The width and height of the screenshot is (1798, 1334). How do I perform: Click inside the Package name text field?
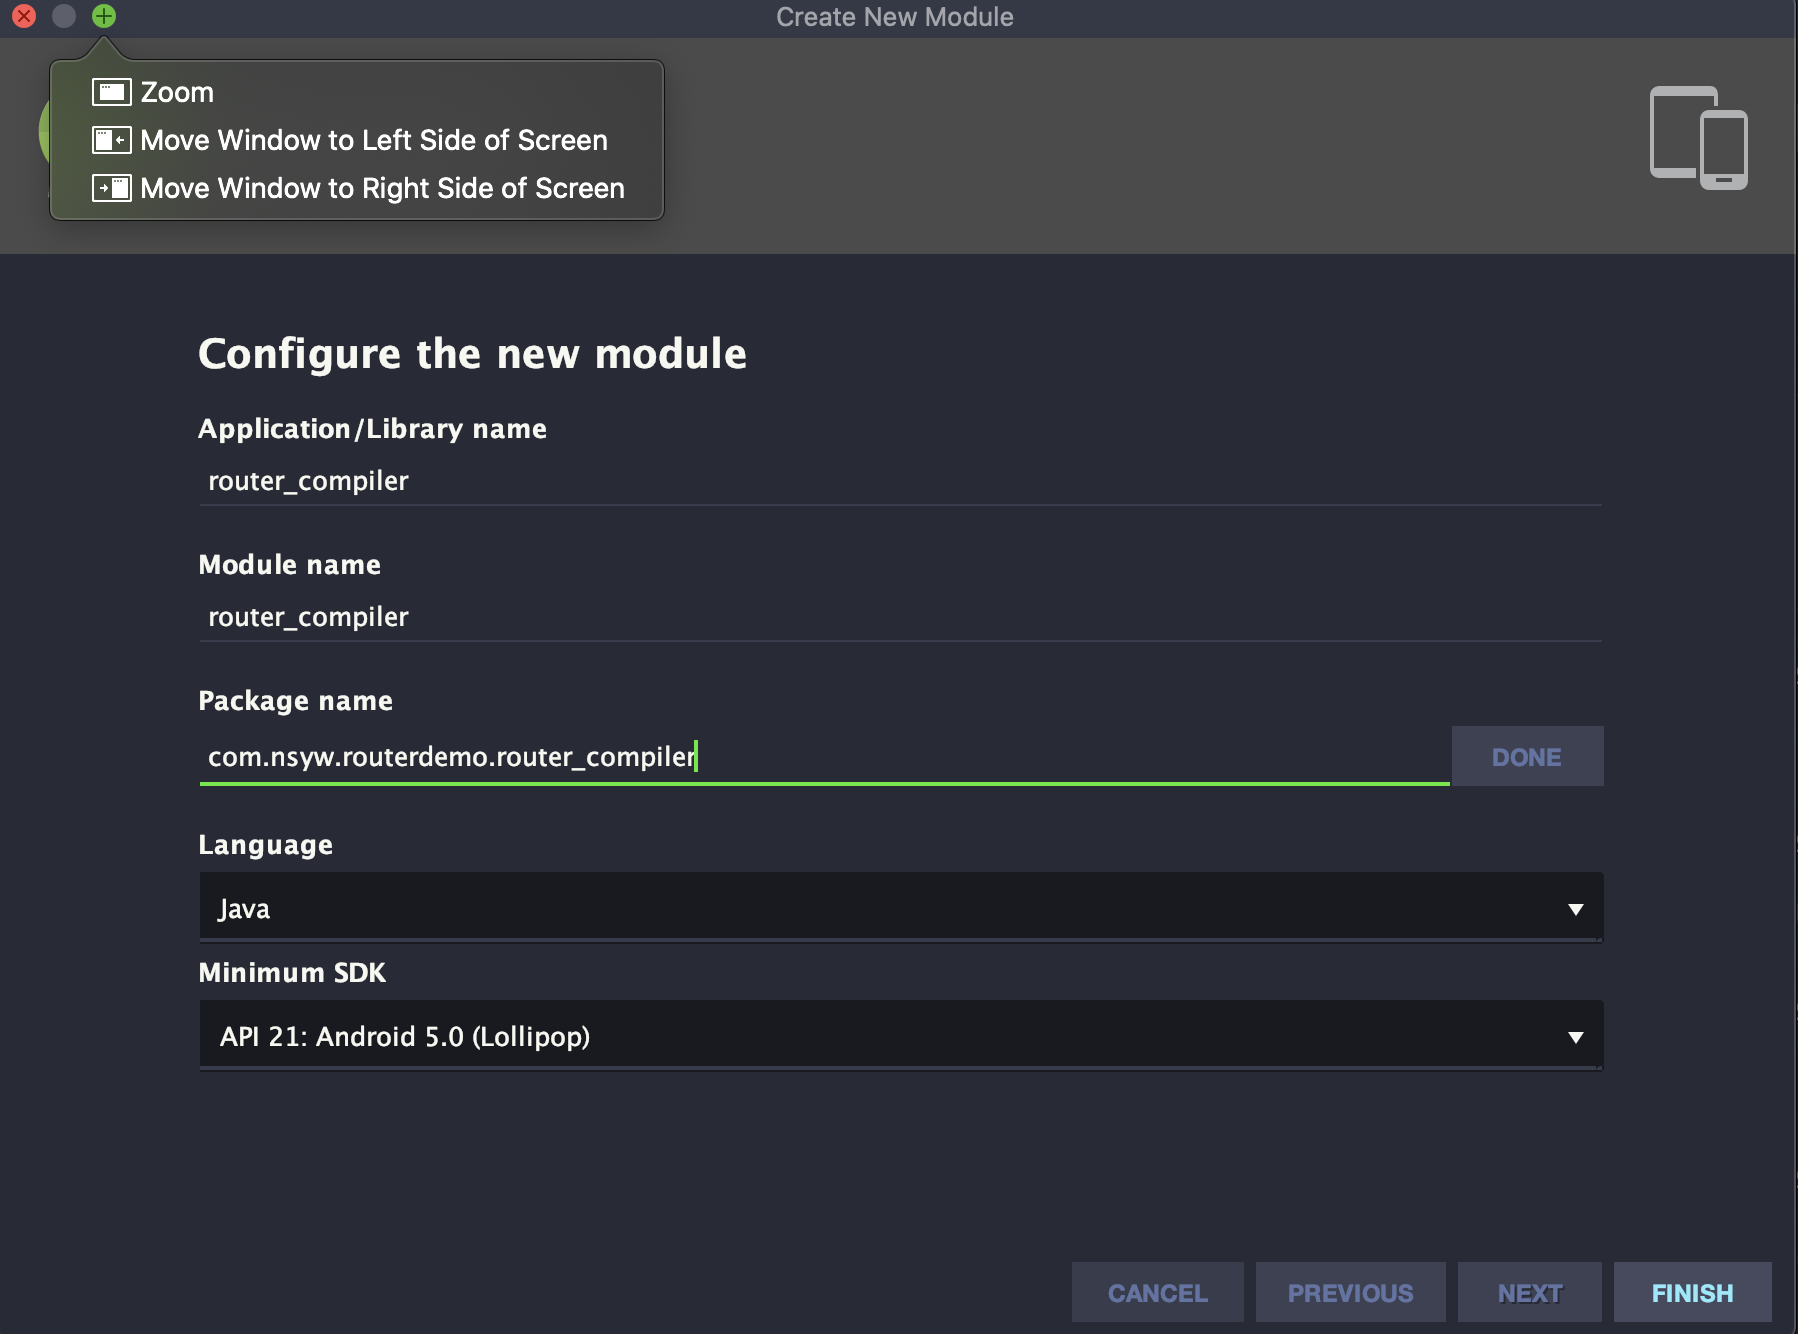[800, 757]
